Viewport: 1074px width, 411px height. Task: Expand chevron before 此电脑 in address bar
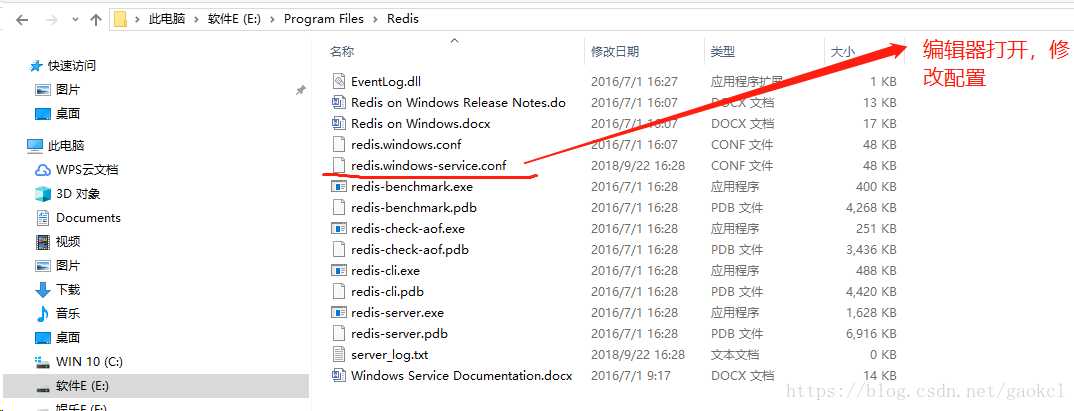pyautogui.click(x=137, y=19)
